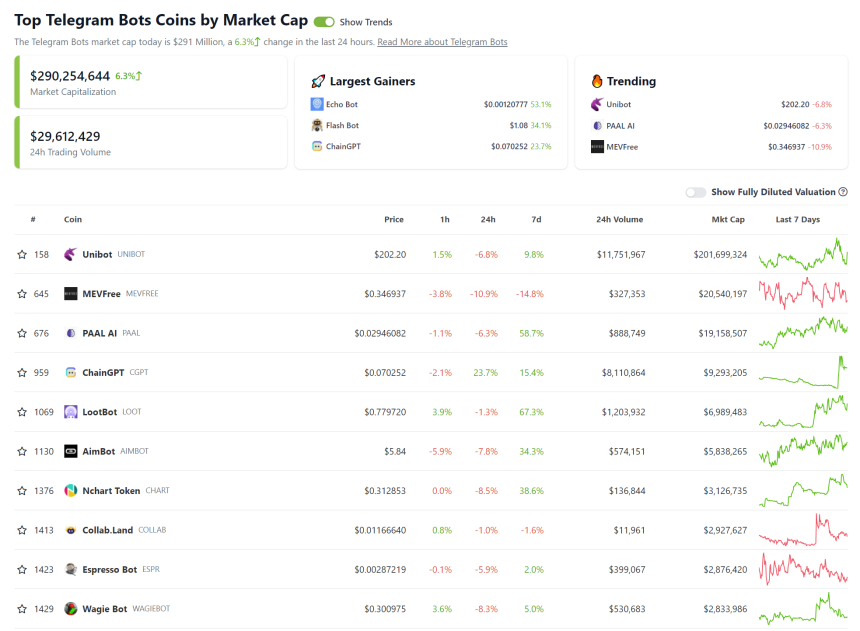This screenshot has height=631, width=860.
Task: Click the Nchart Token logo icon
Action: [71, 490]
